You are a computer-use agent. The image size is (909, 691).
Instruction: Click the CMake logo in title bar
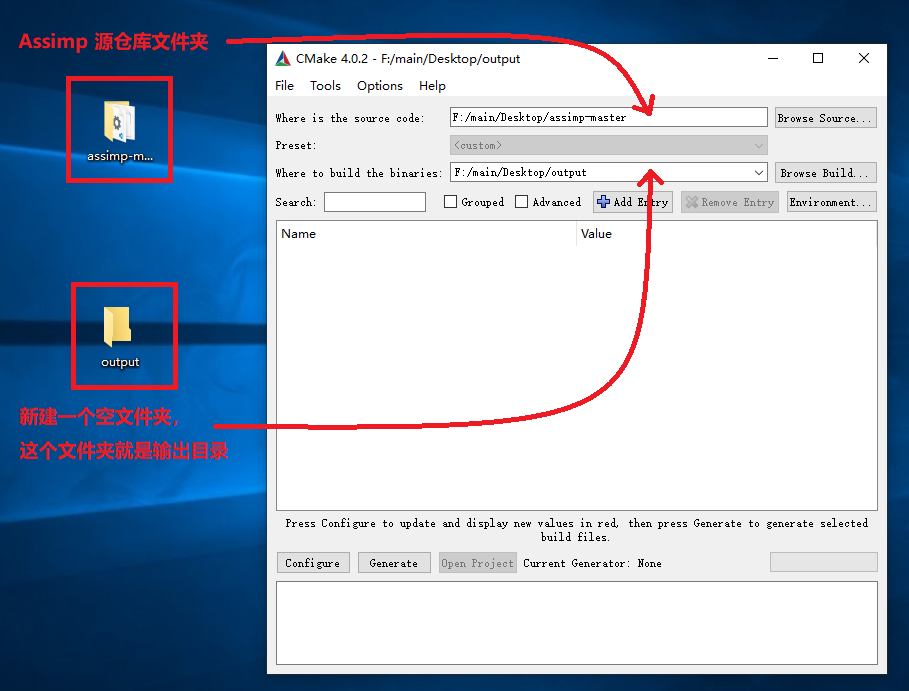click(x=283, y=59)
